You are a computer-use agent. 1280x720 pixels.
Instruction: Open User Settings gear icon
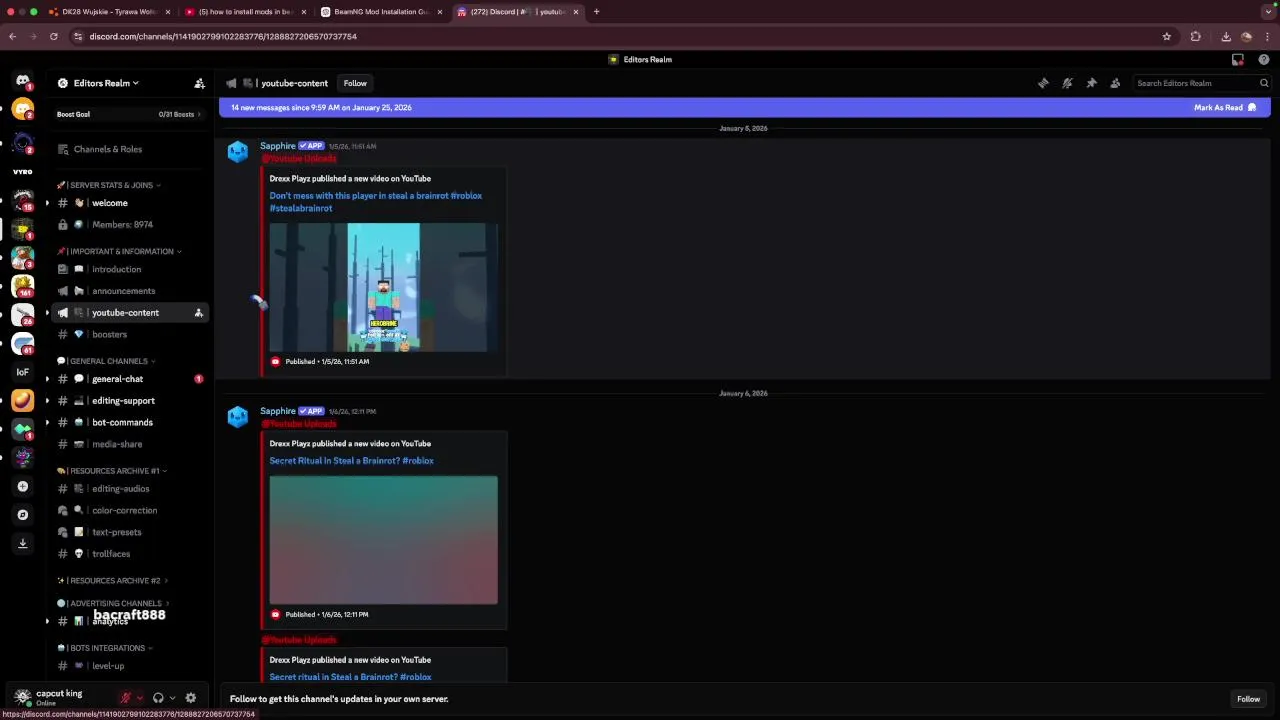[x=190, y=698]
